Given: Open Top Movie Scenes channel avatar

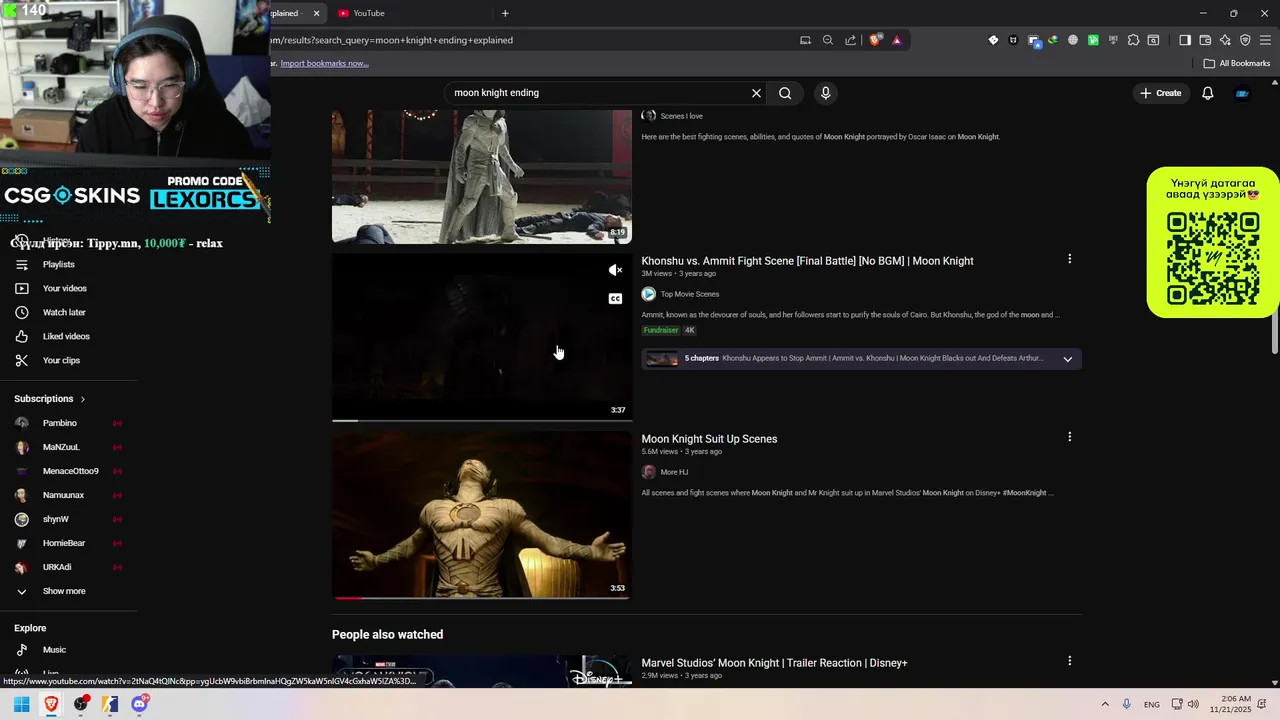Looking at the screenshot, I should [x=648, y=294].
